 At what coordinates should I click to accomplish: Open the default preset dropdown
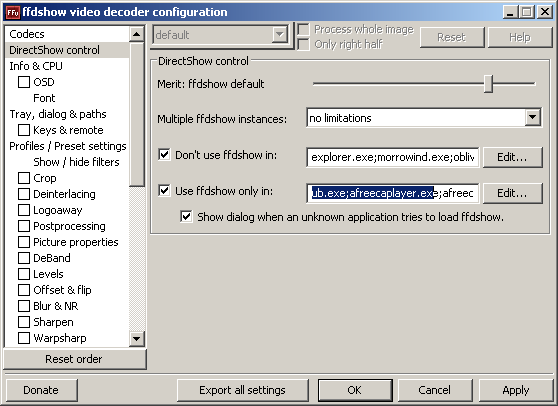click(x=280, y=35)
